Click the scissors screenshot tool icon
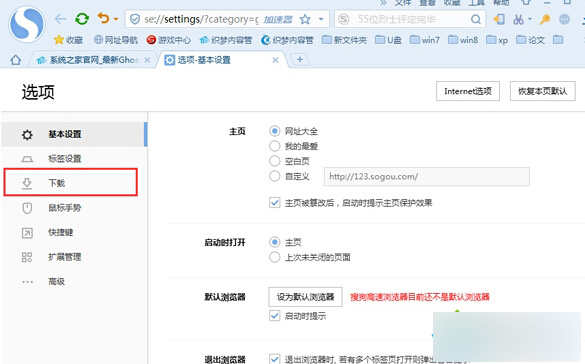This screenshot has width=585, height=364. (518, 19)
